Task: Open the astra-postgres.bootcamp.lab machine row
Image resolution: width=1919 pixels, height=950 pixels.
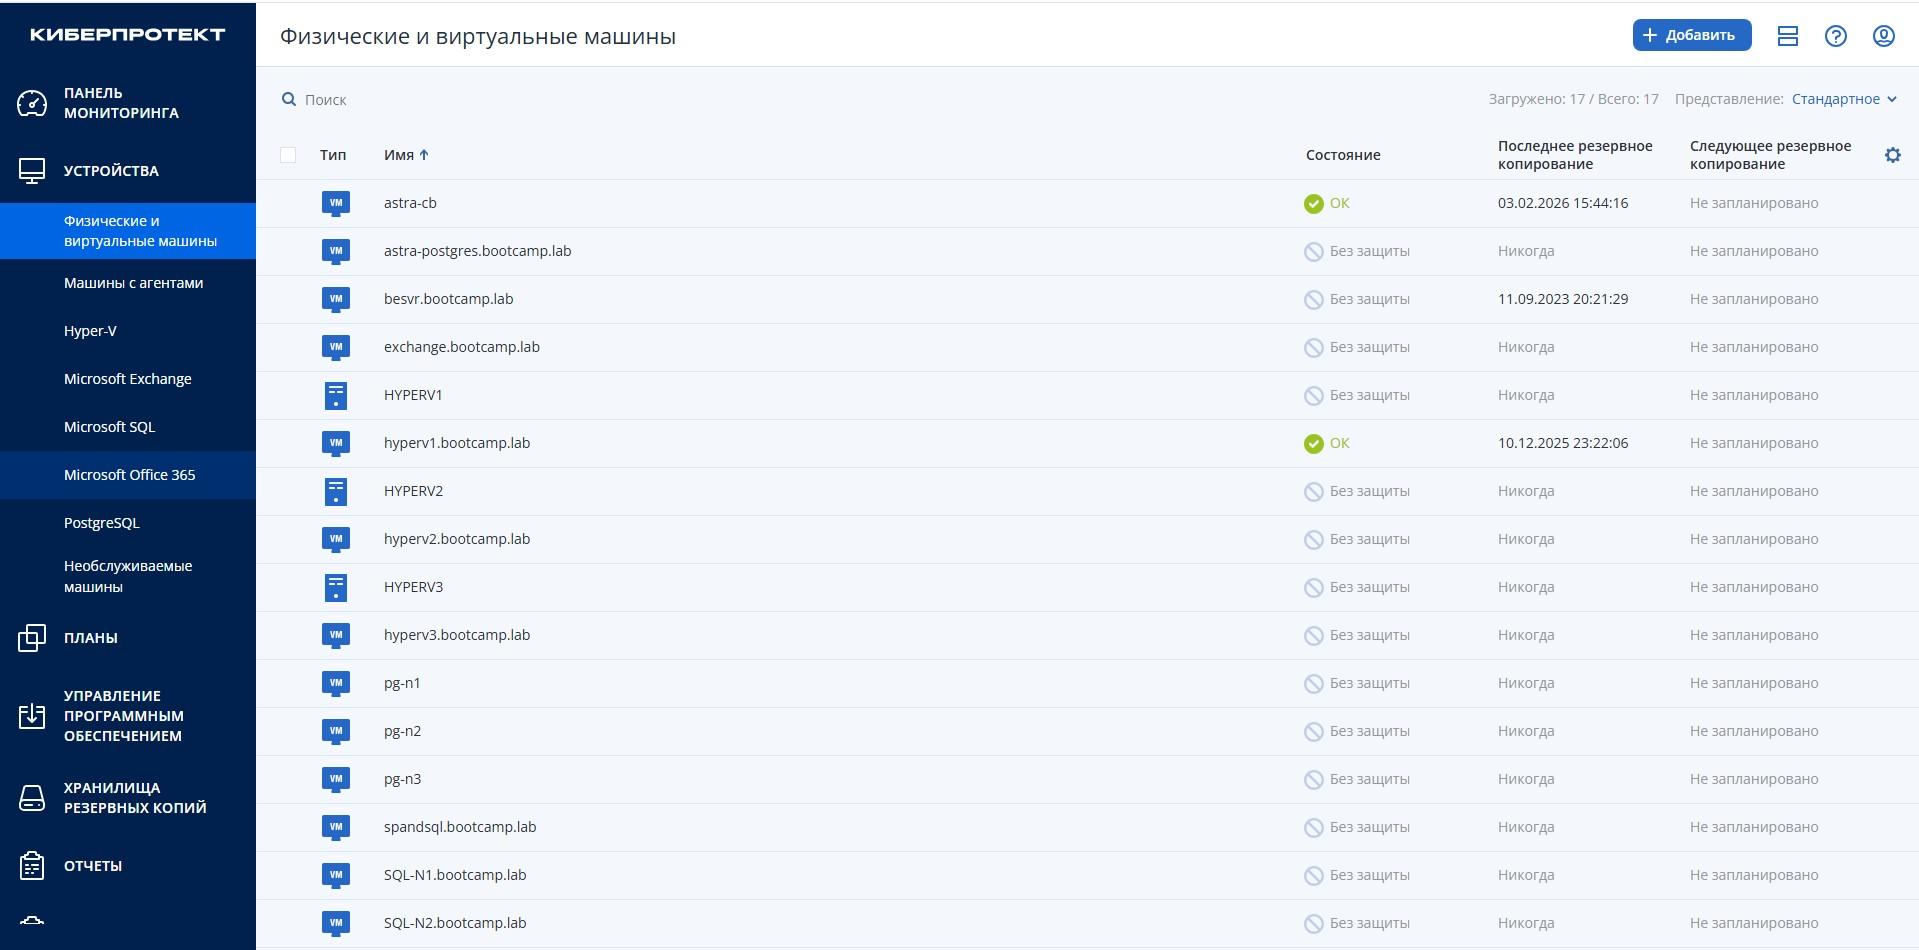Action: point(477,251)
